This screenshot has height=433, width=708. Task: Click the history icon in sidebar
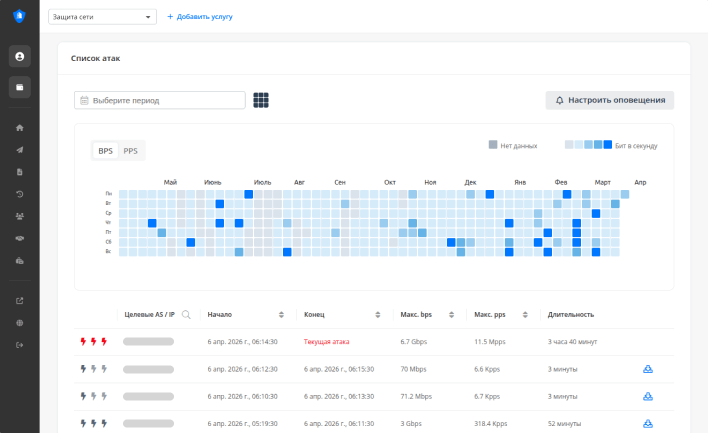coord(20,194)
